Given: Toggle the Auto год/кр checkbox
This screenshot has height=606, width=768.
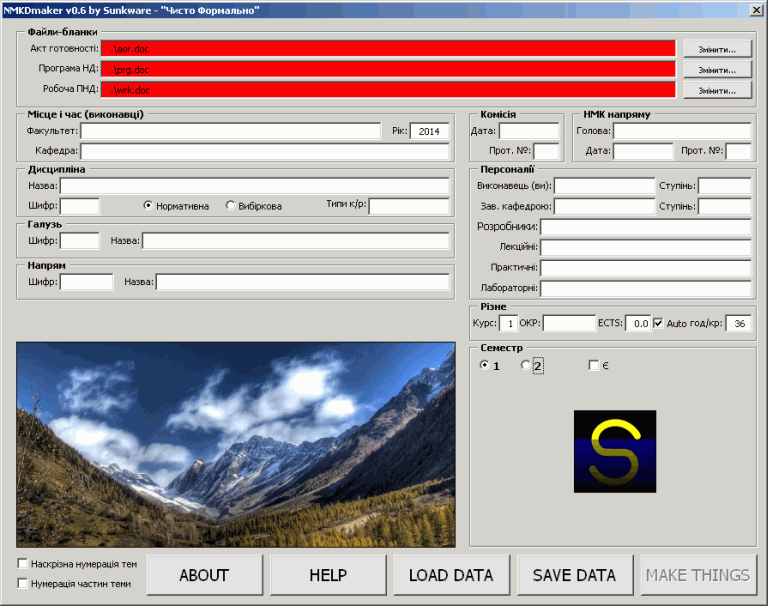Looking at the screenshot, I should pos(658,323).
